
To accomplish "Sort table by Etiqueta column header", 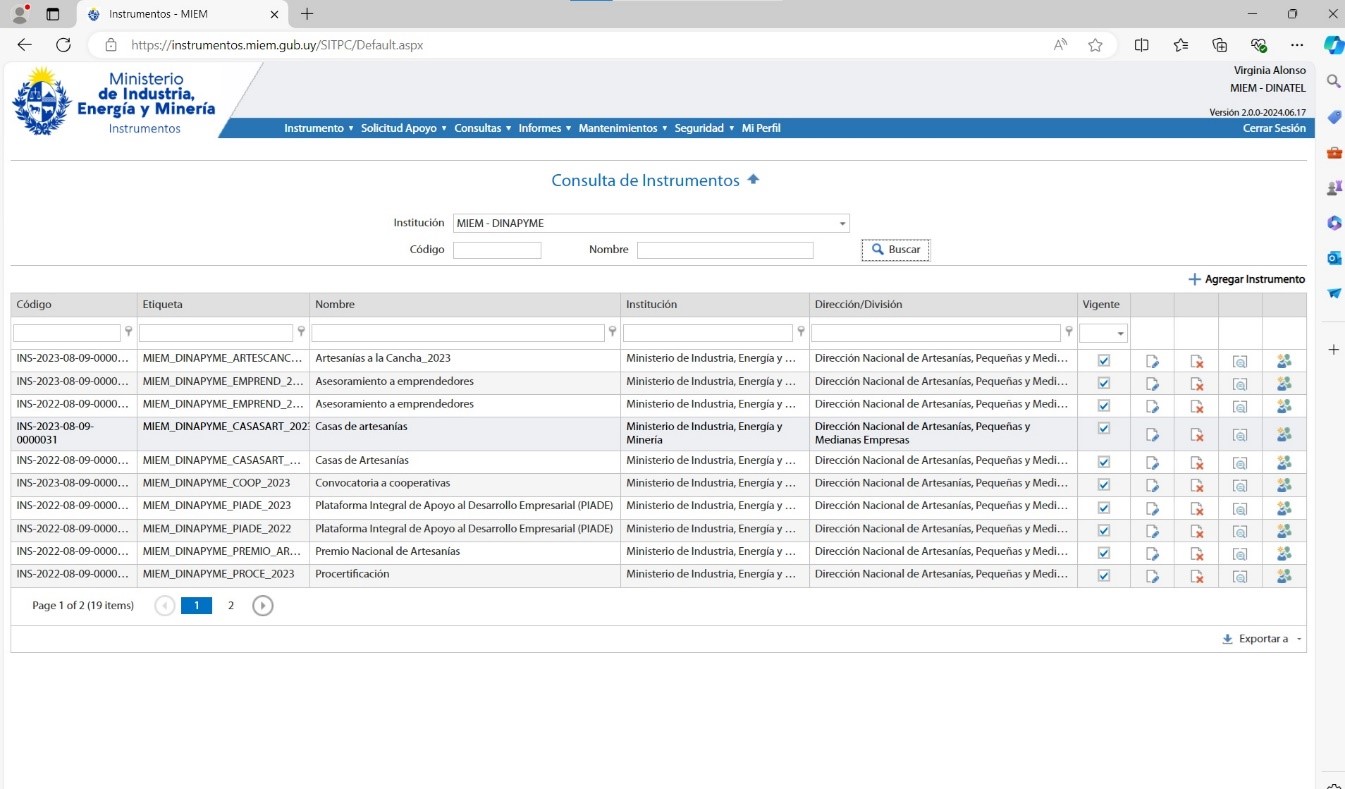I will (223, 304).
